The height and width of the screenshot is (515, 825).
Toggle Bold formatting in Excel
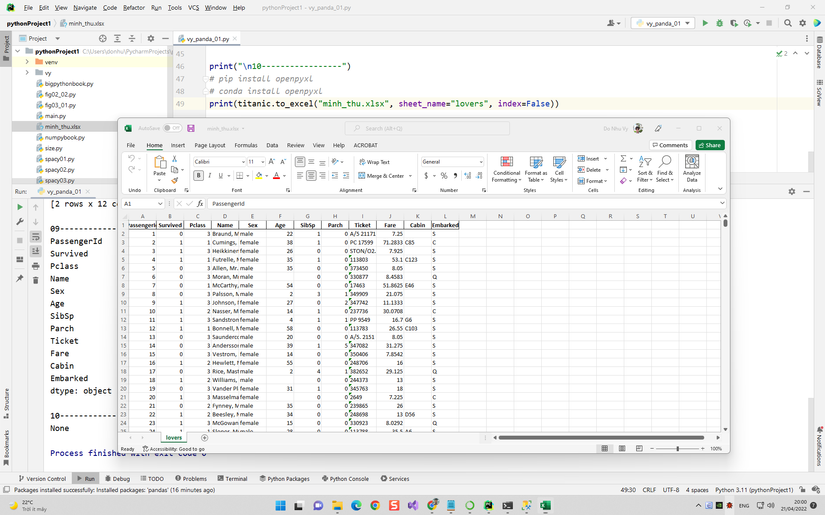[x=198, y=176]
